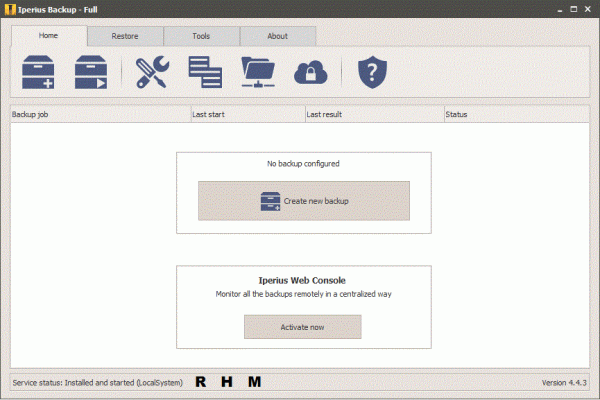600x400 pixels.
Task: Click the H indicator in the status bar
Action: [x=227, y=382]
